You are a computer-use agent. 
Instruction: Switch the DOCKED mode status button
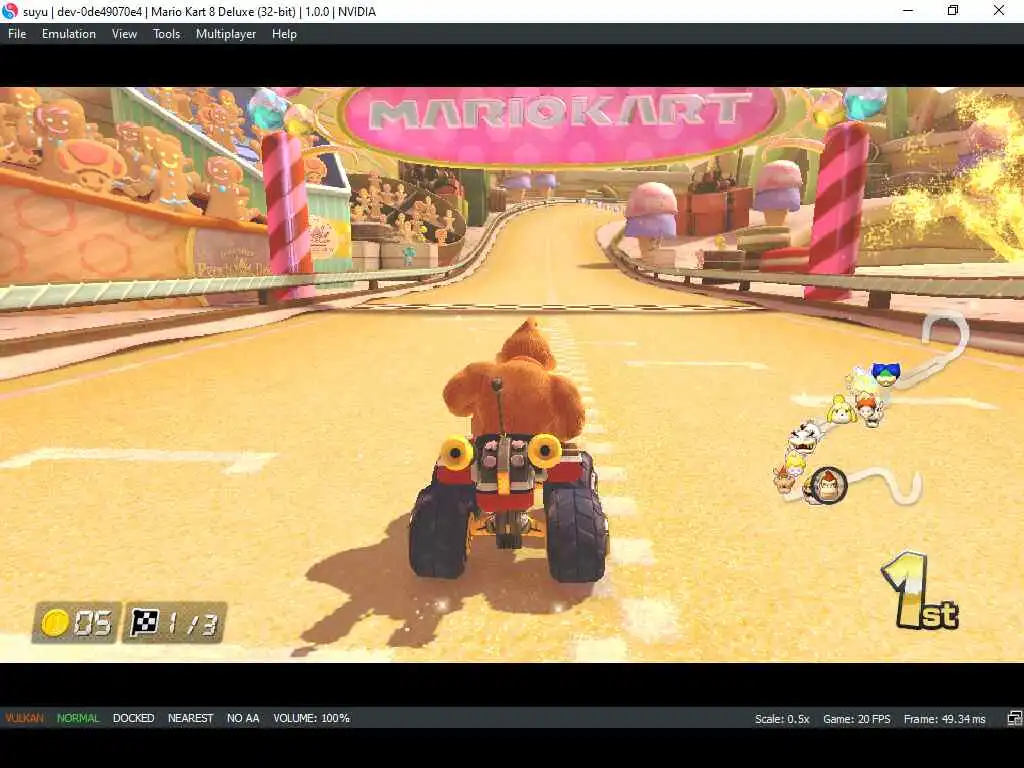coord(133,718)
